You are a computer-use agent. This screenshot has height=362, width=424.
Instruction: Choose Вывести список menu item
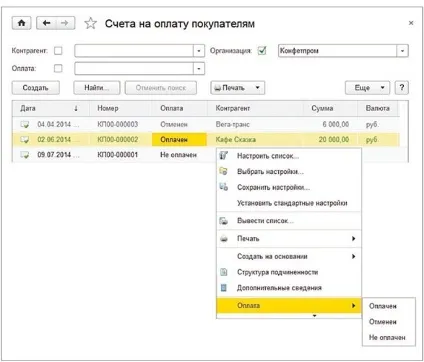pyautogui.click(x=289, y=221)
